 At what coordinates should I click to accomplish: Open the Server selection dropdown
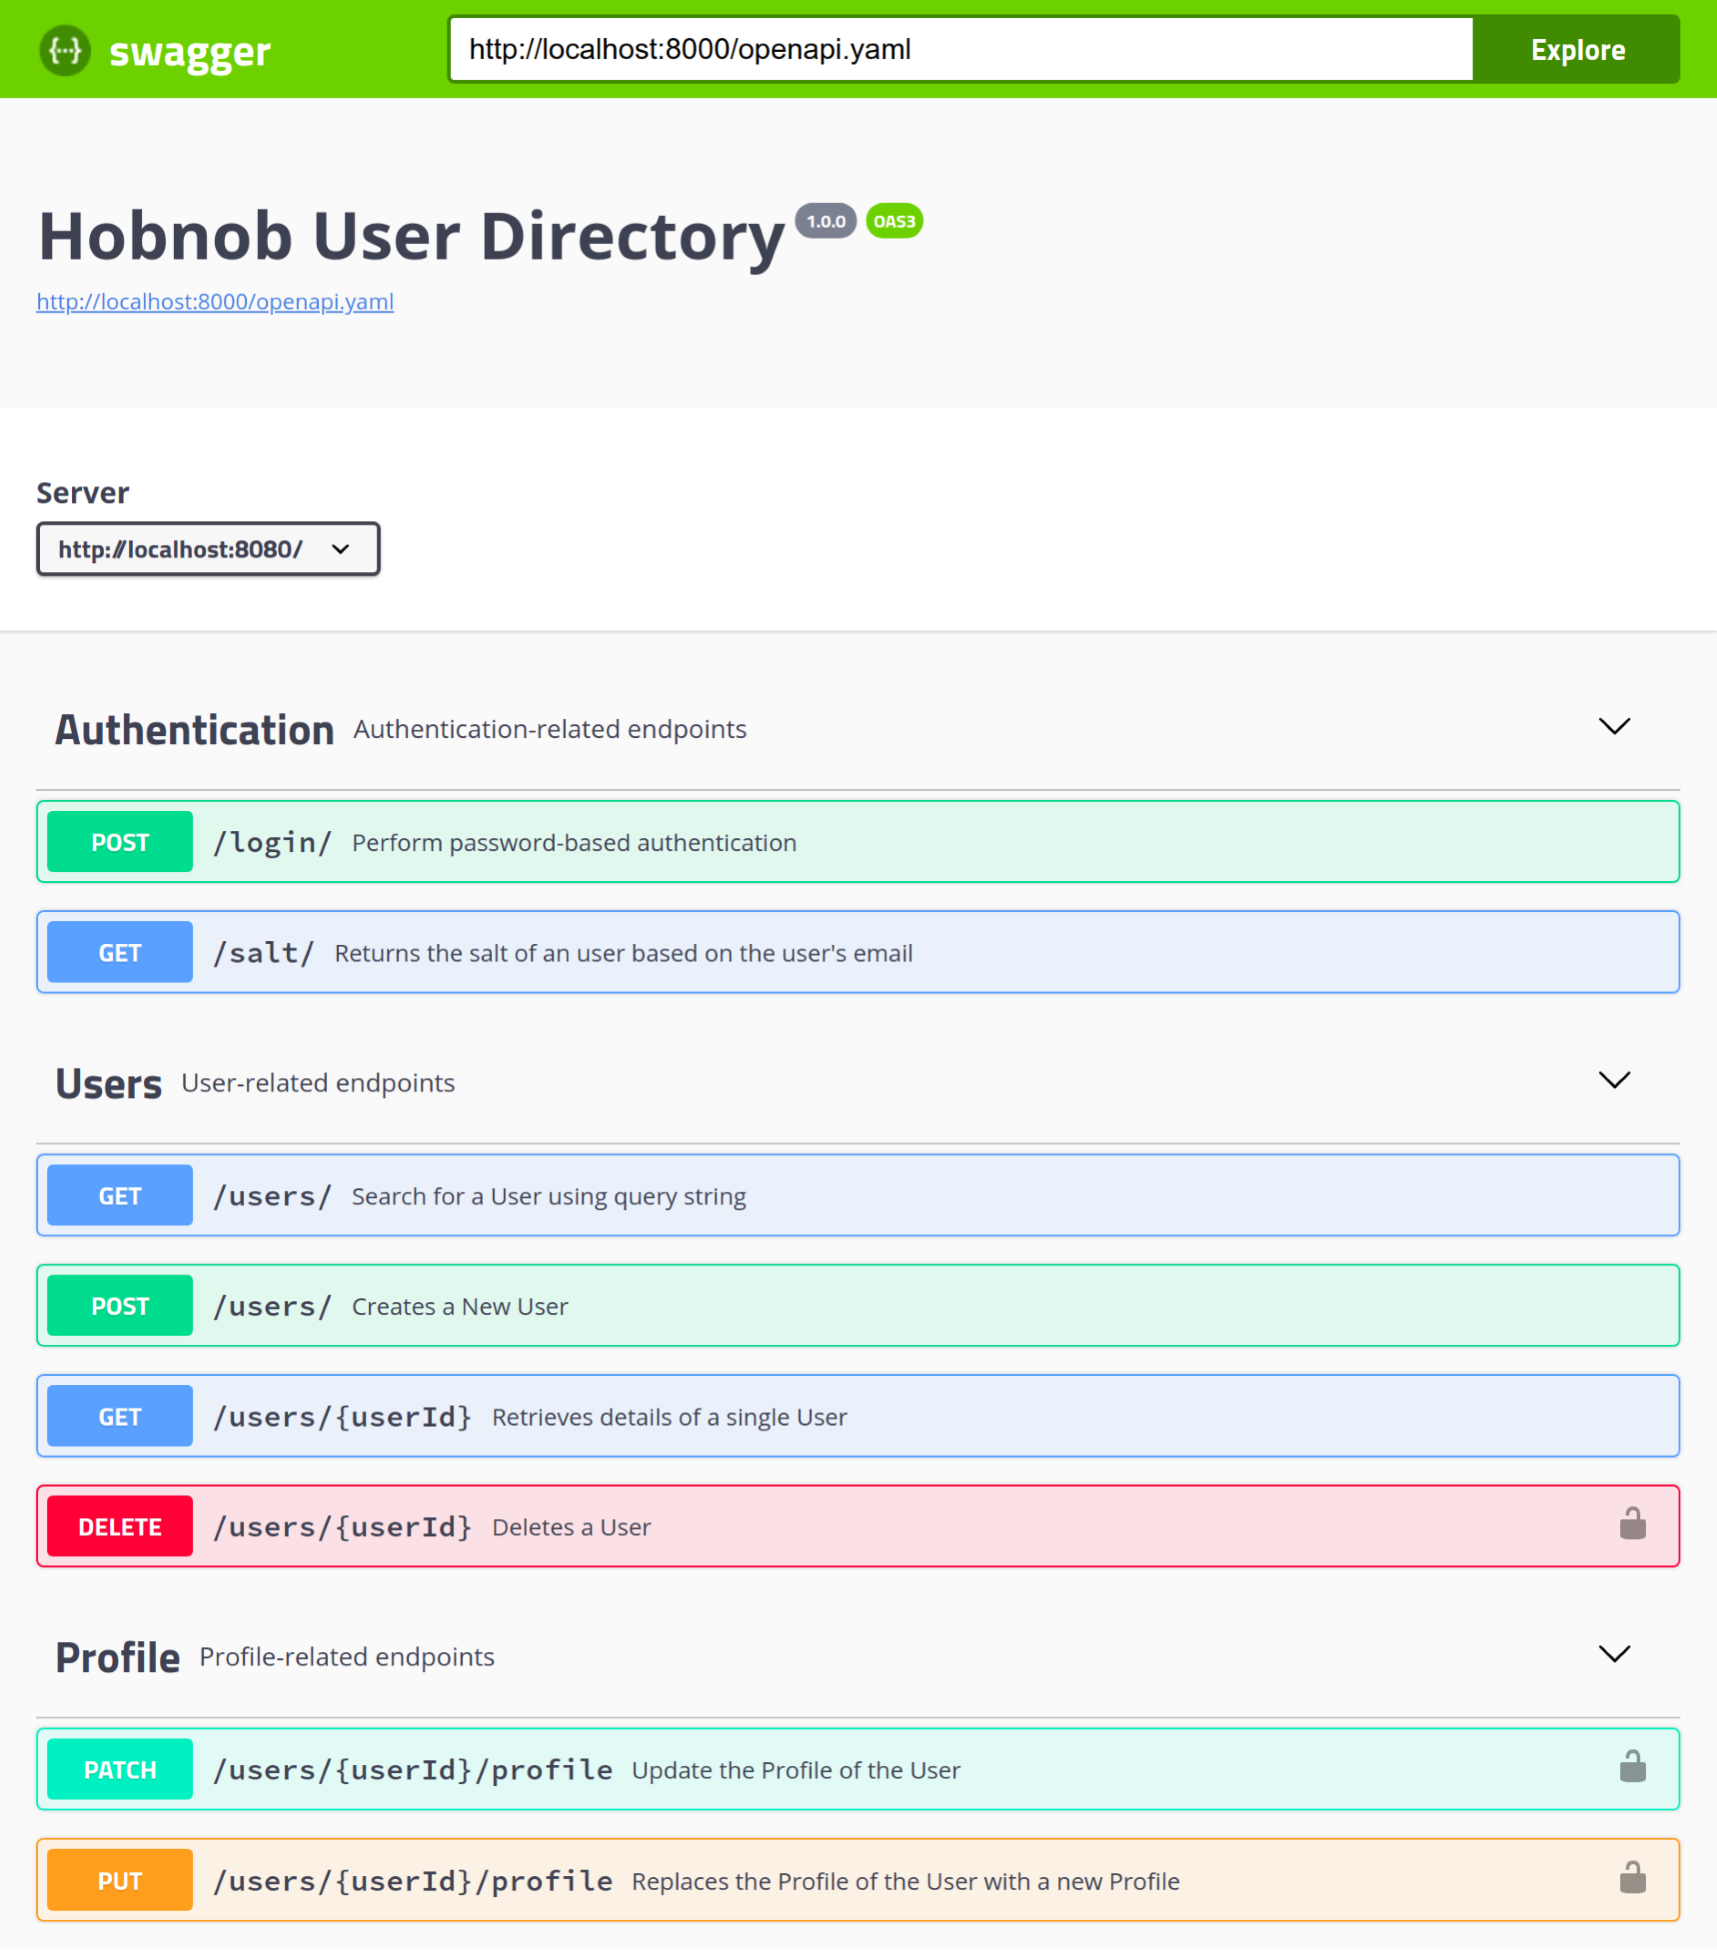click(208, 549)
